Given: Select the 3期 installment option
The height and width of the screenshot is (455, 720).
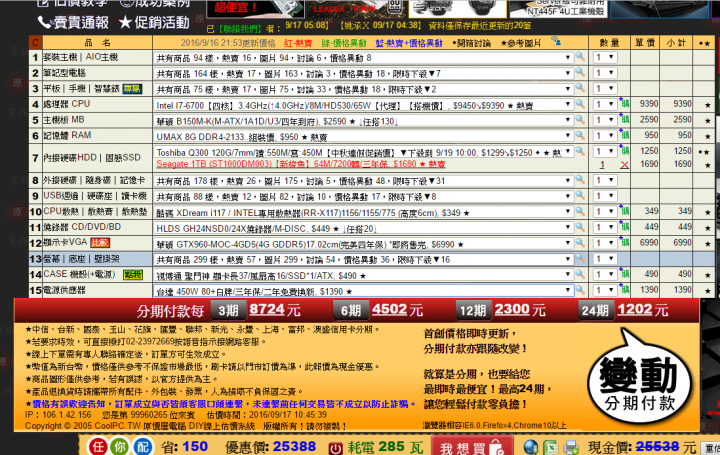Looking at the screenshot, I should pyautogui.click(x=228, y=311).
